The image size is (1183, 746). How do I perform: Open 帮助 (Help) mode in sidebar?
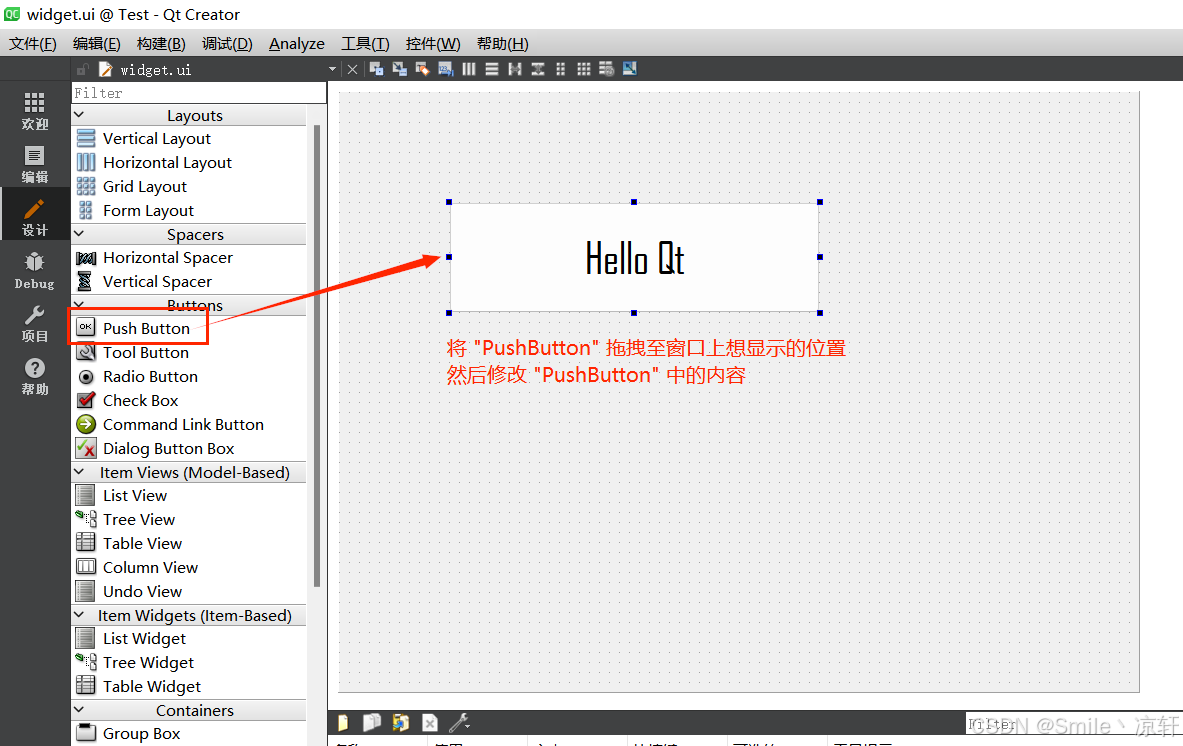pyautogui.click(x=35, y=376)
